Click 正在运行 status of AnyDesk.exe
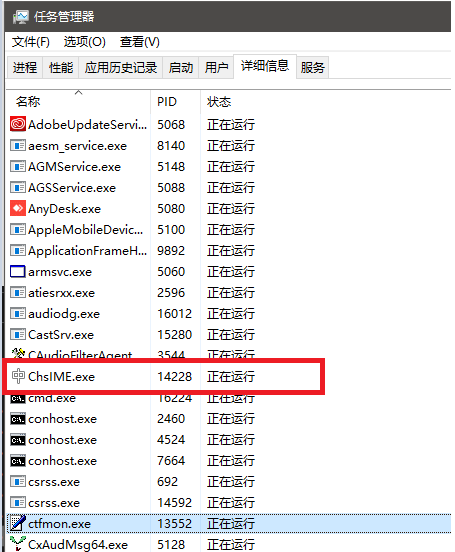This screenshot has width=455, height=552. point(231,209)
